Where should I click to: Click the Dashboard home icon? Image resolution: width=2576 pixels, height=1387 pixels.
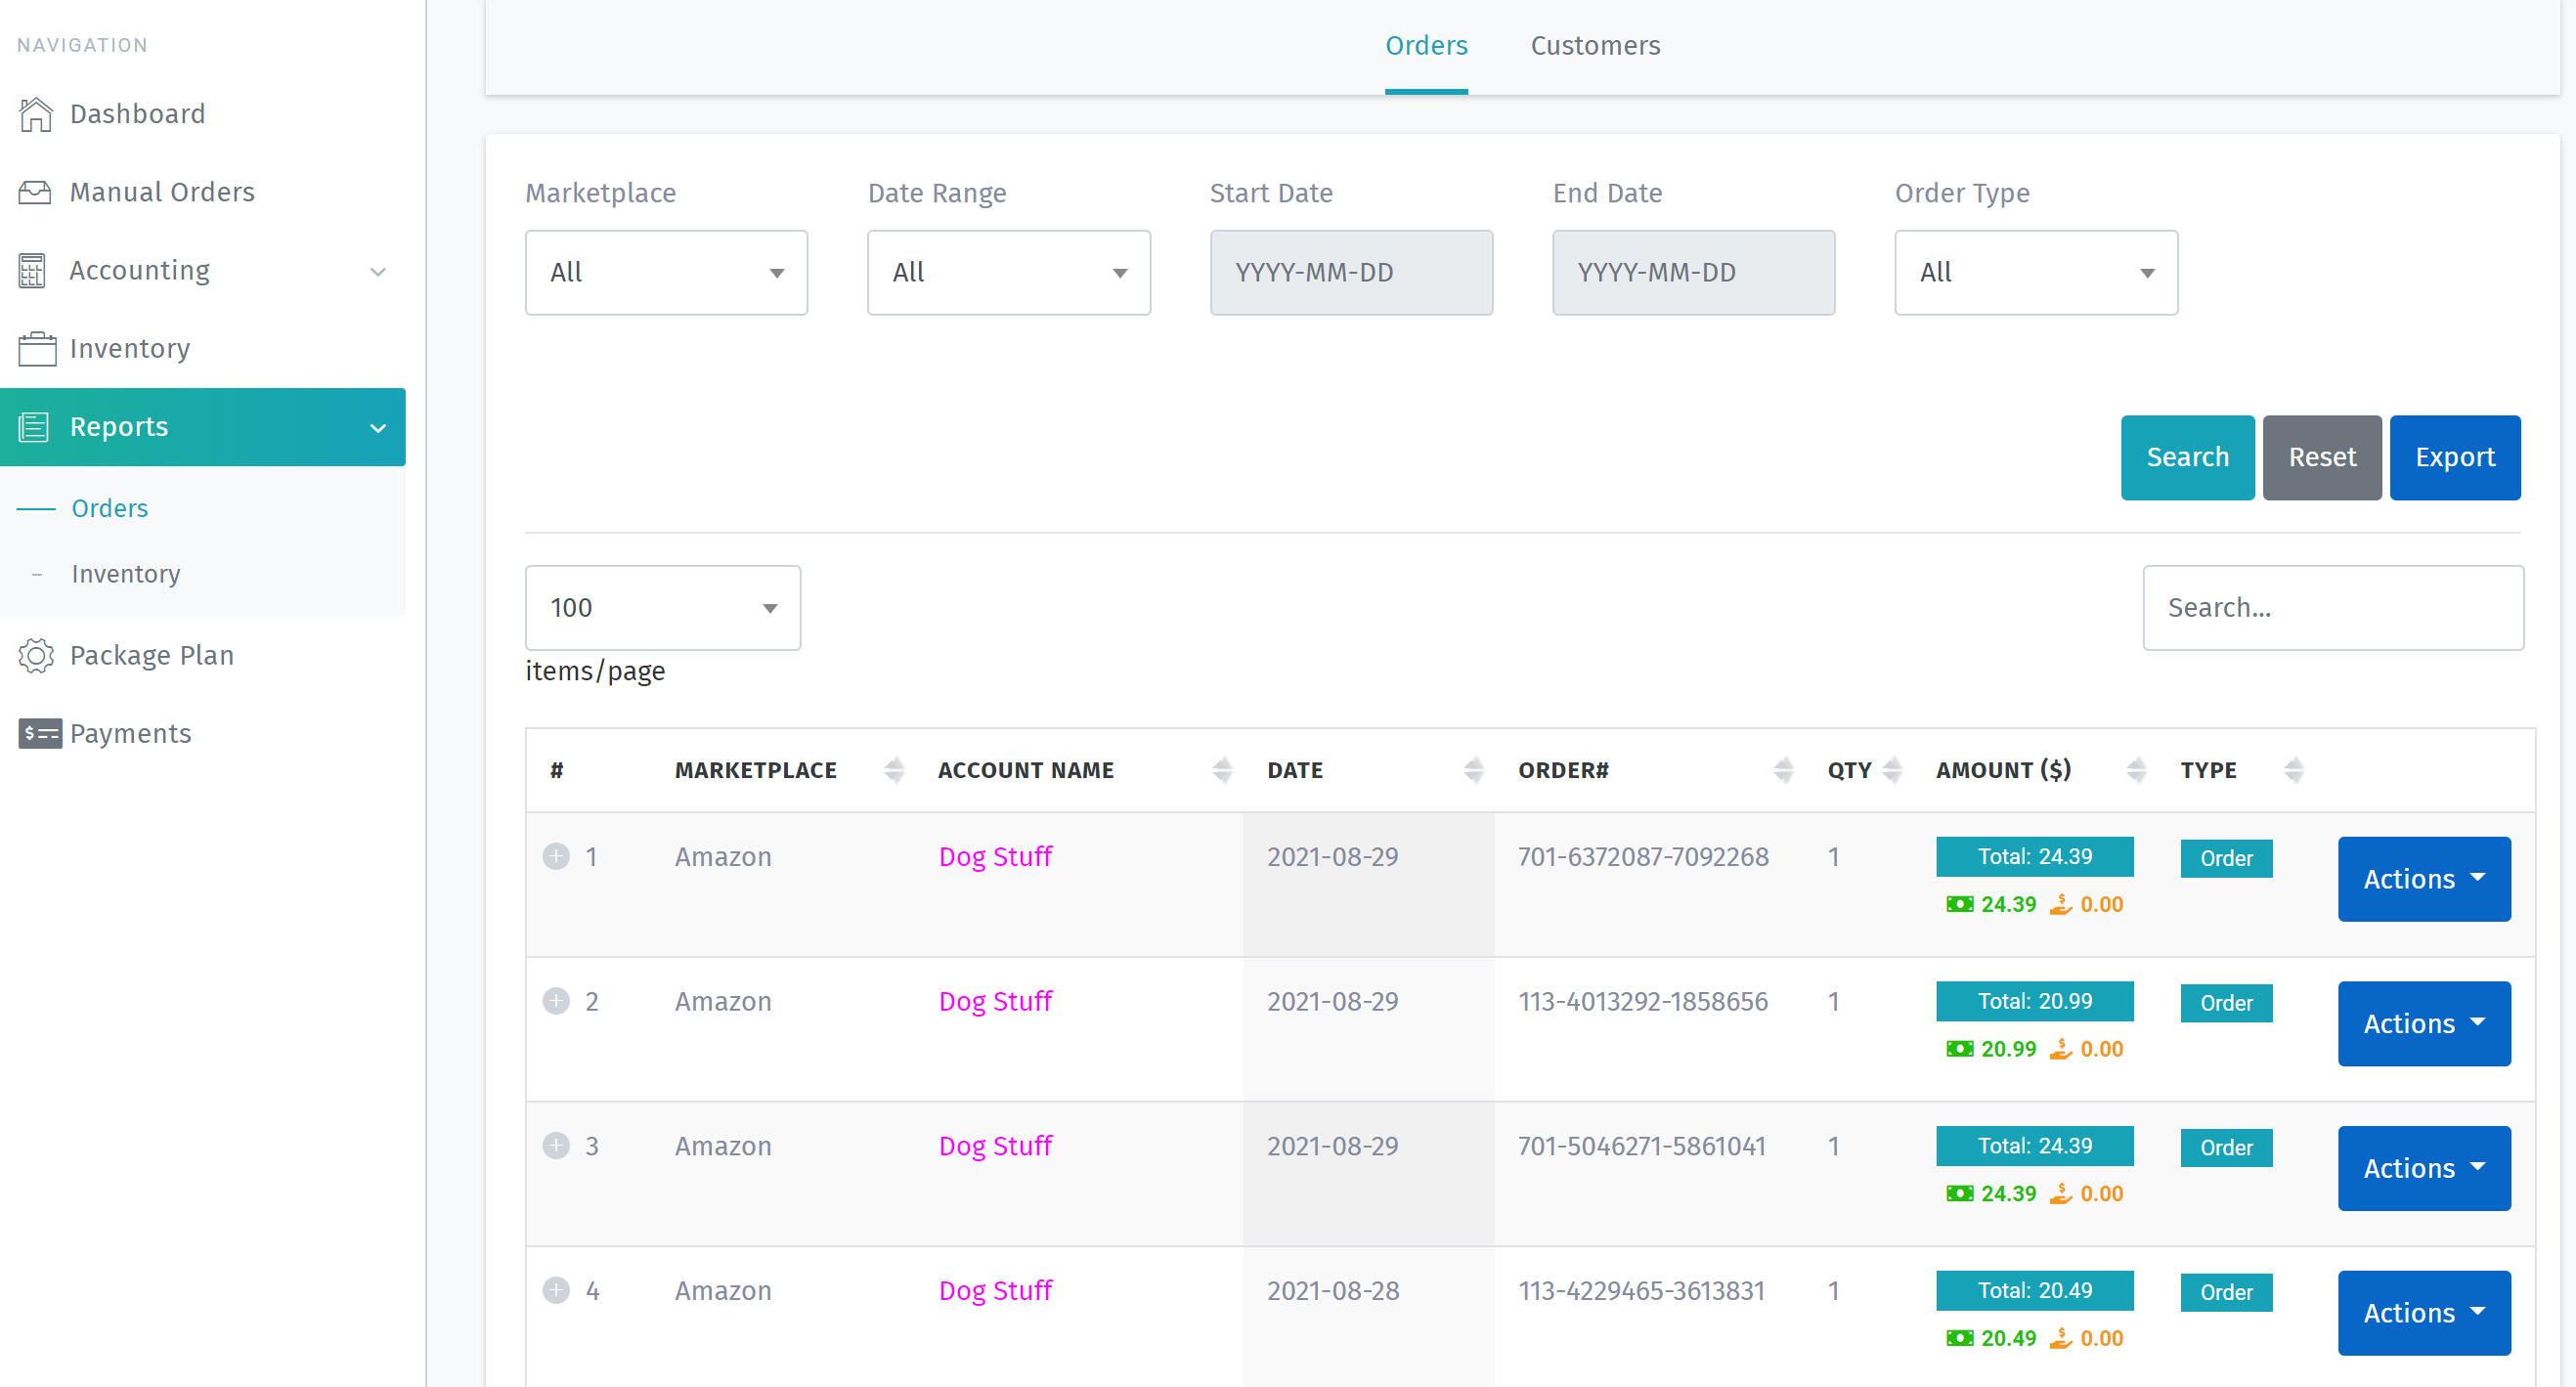[36, 114]
